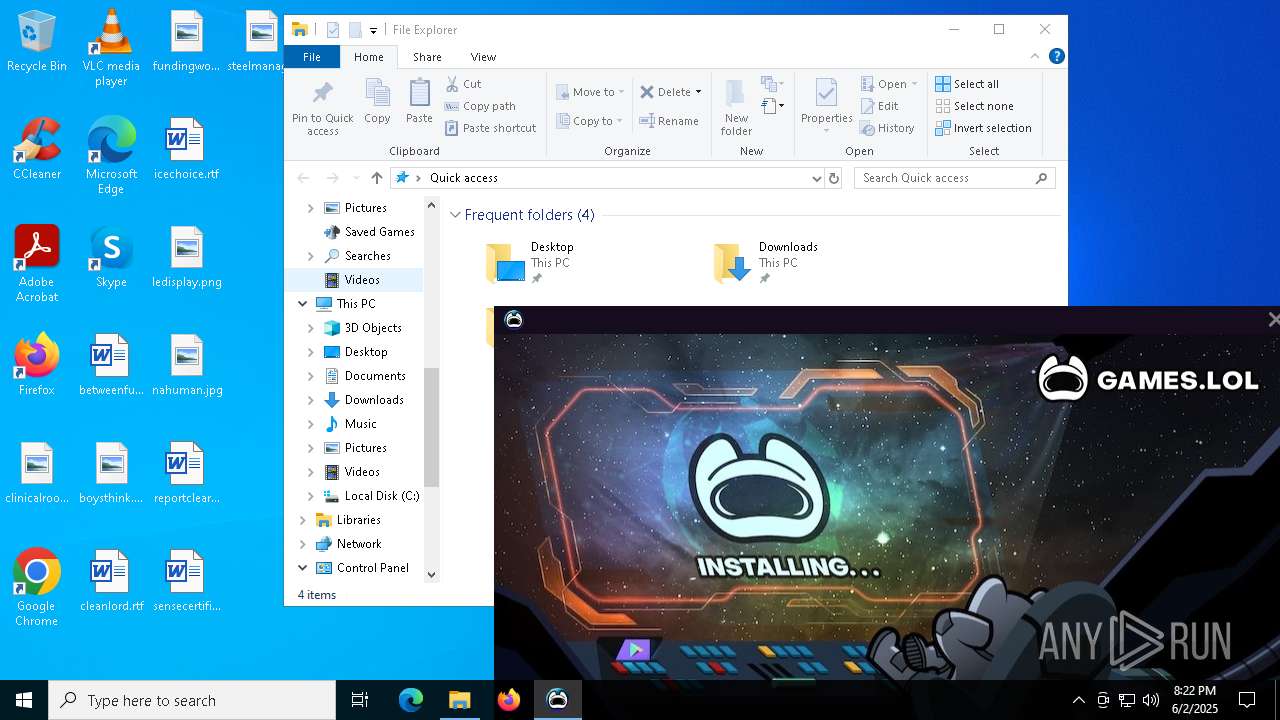The image size is (1280, 720).
Task: Click Pin to Quick access ribbon icon
Action: (x=322, y=108)
